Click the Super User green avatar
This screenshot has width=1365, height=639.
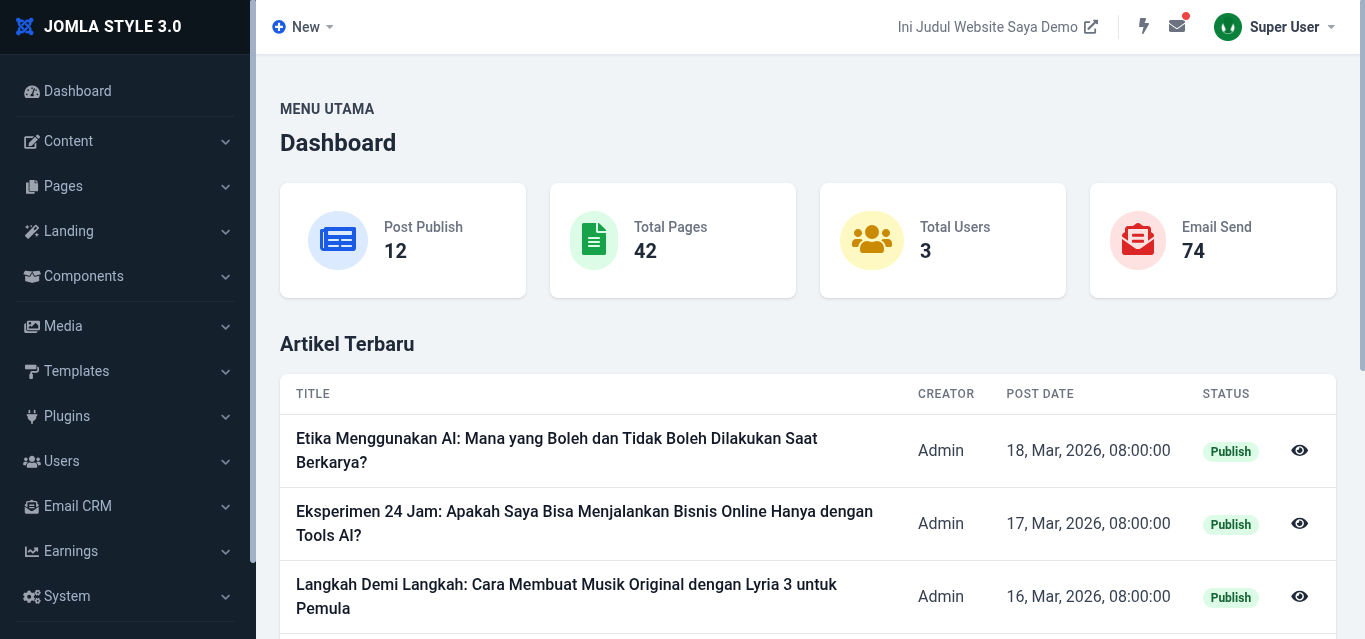1228,27
